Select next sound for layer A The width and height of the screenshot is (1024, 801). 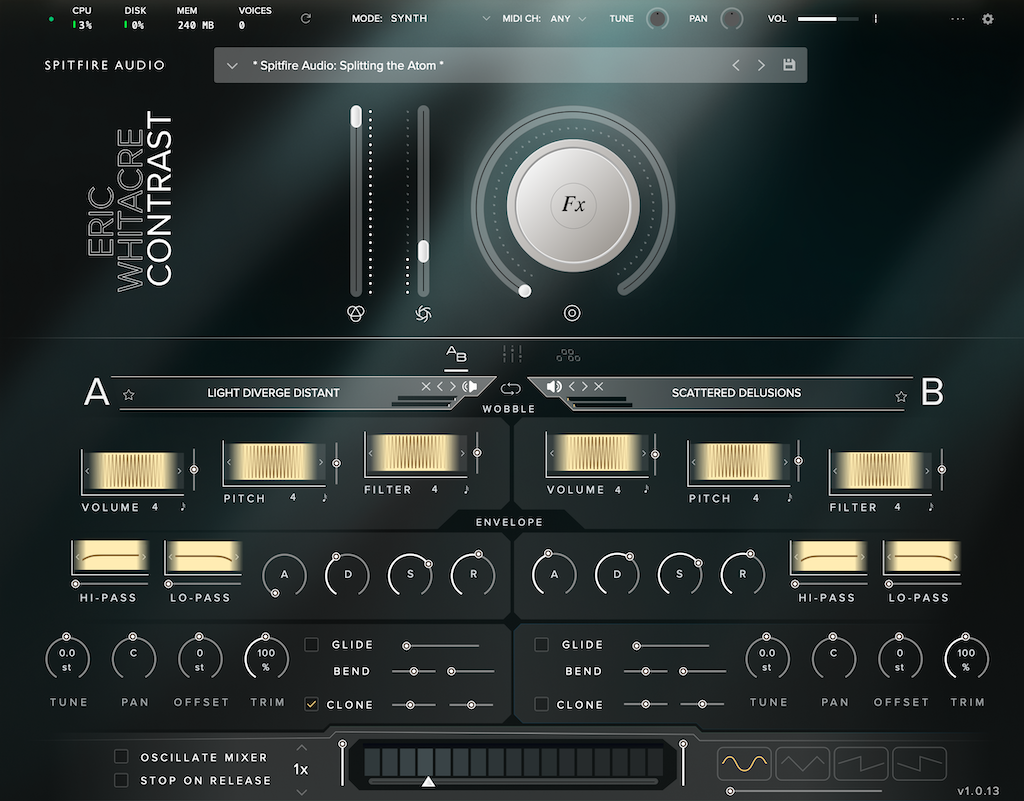pyautogui.click(x=453, y=386)
